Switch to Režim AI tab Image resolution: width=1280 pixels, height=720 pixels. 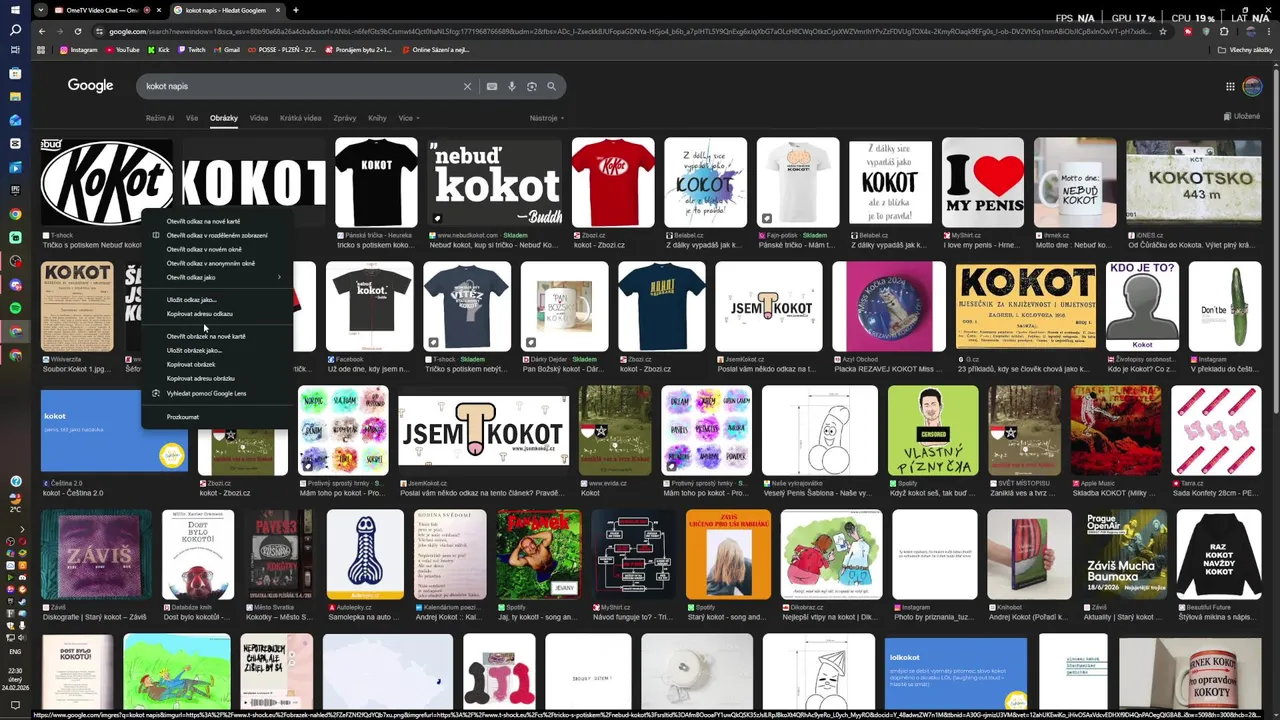pyautogui.click(x=159, y=118)
